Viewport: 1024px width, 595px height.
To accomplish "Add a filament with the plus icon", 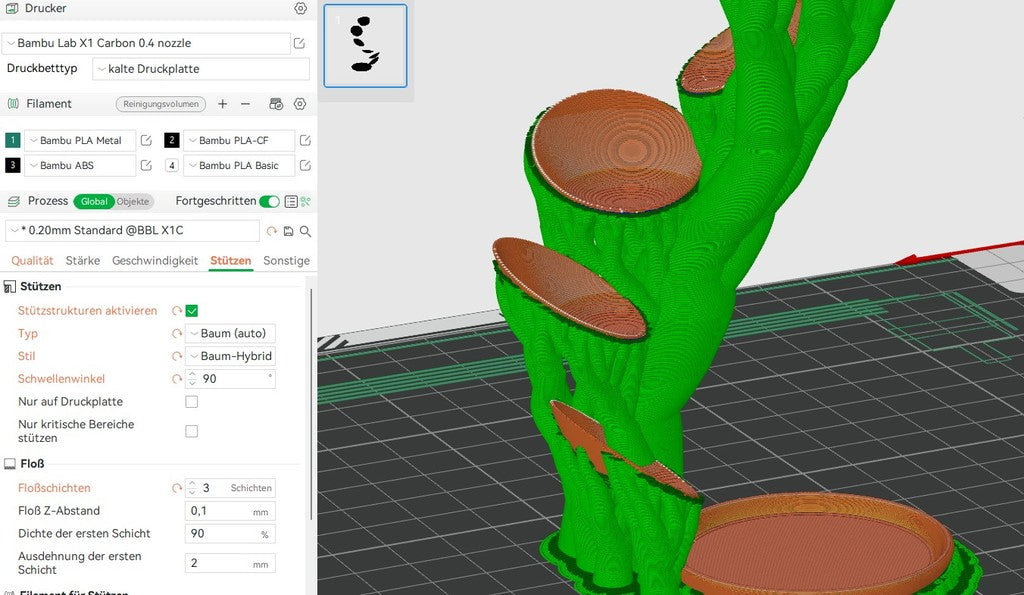I will click(x=223, y=104).
